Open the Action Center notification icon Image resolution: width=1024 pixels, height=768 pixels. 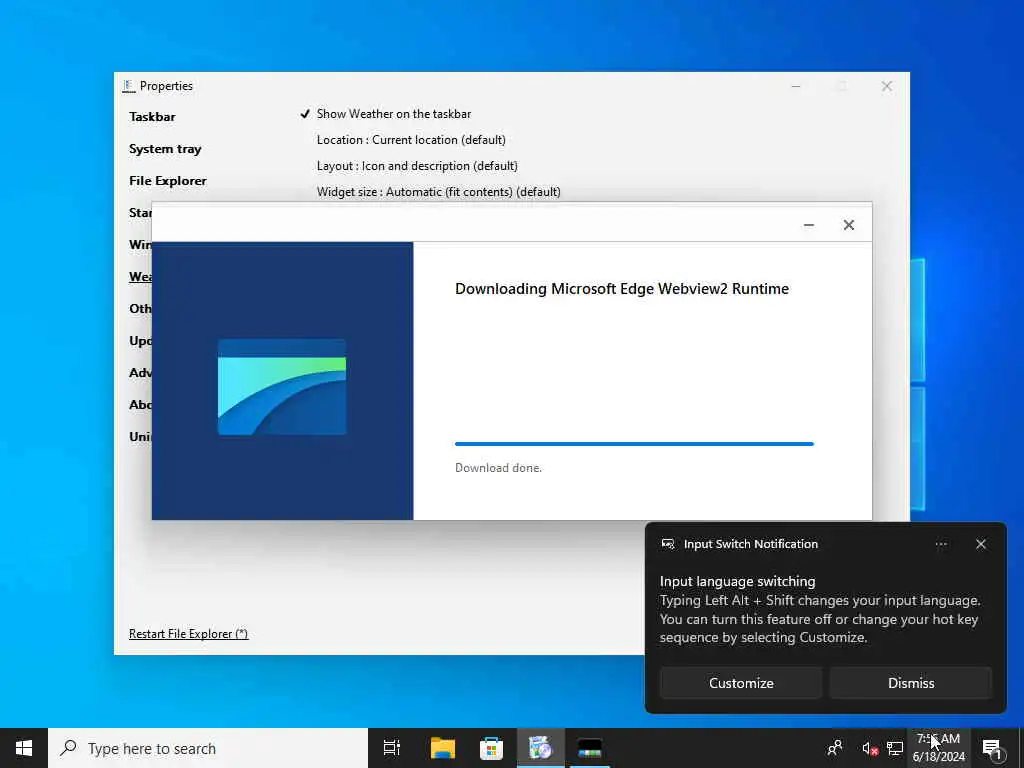point(992,748)
